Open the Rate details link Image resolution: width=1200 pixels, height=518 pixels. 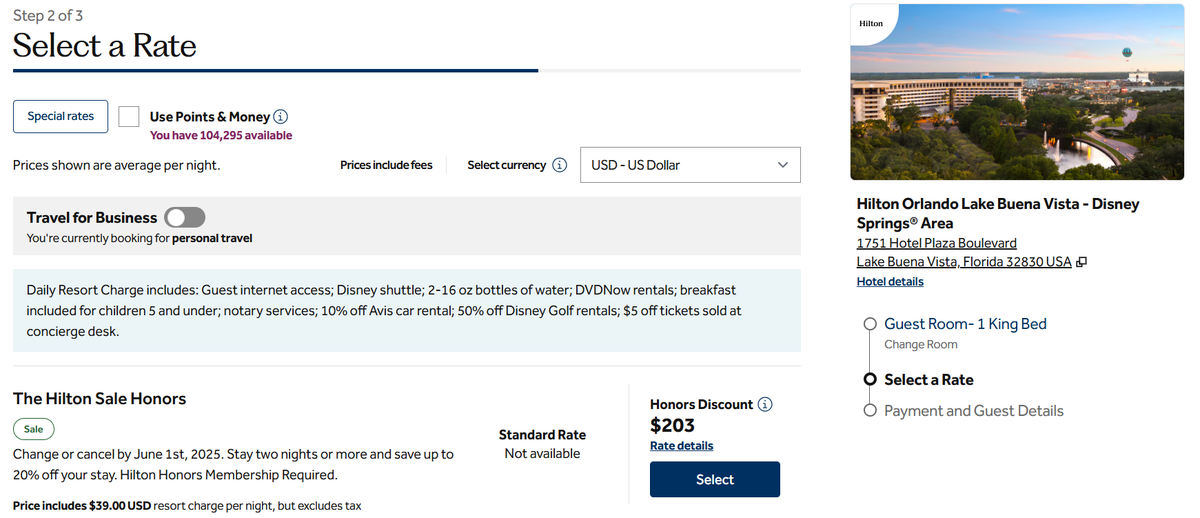click(x=681, y=445)
